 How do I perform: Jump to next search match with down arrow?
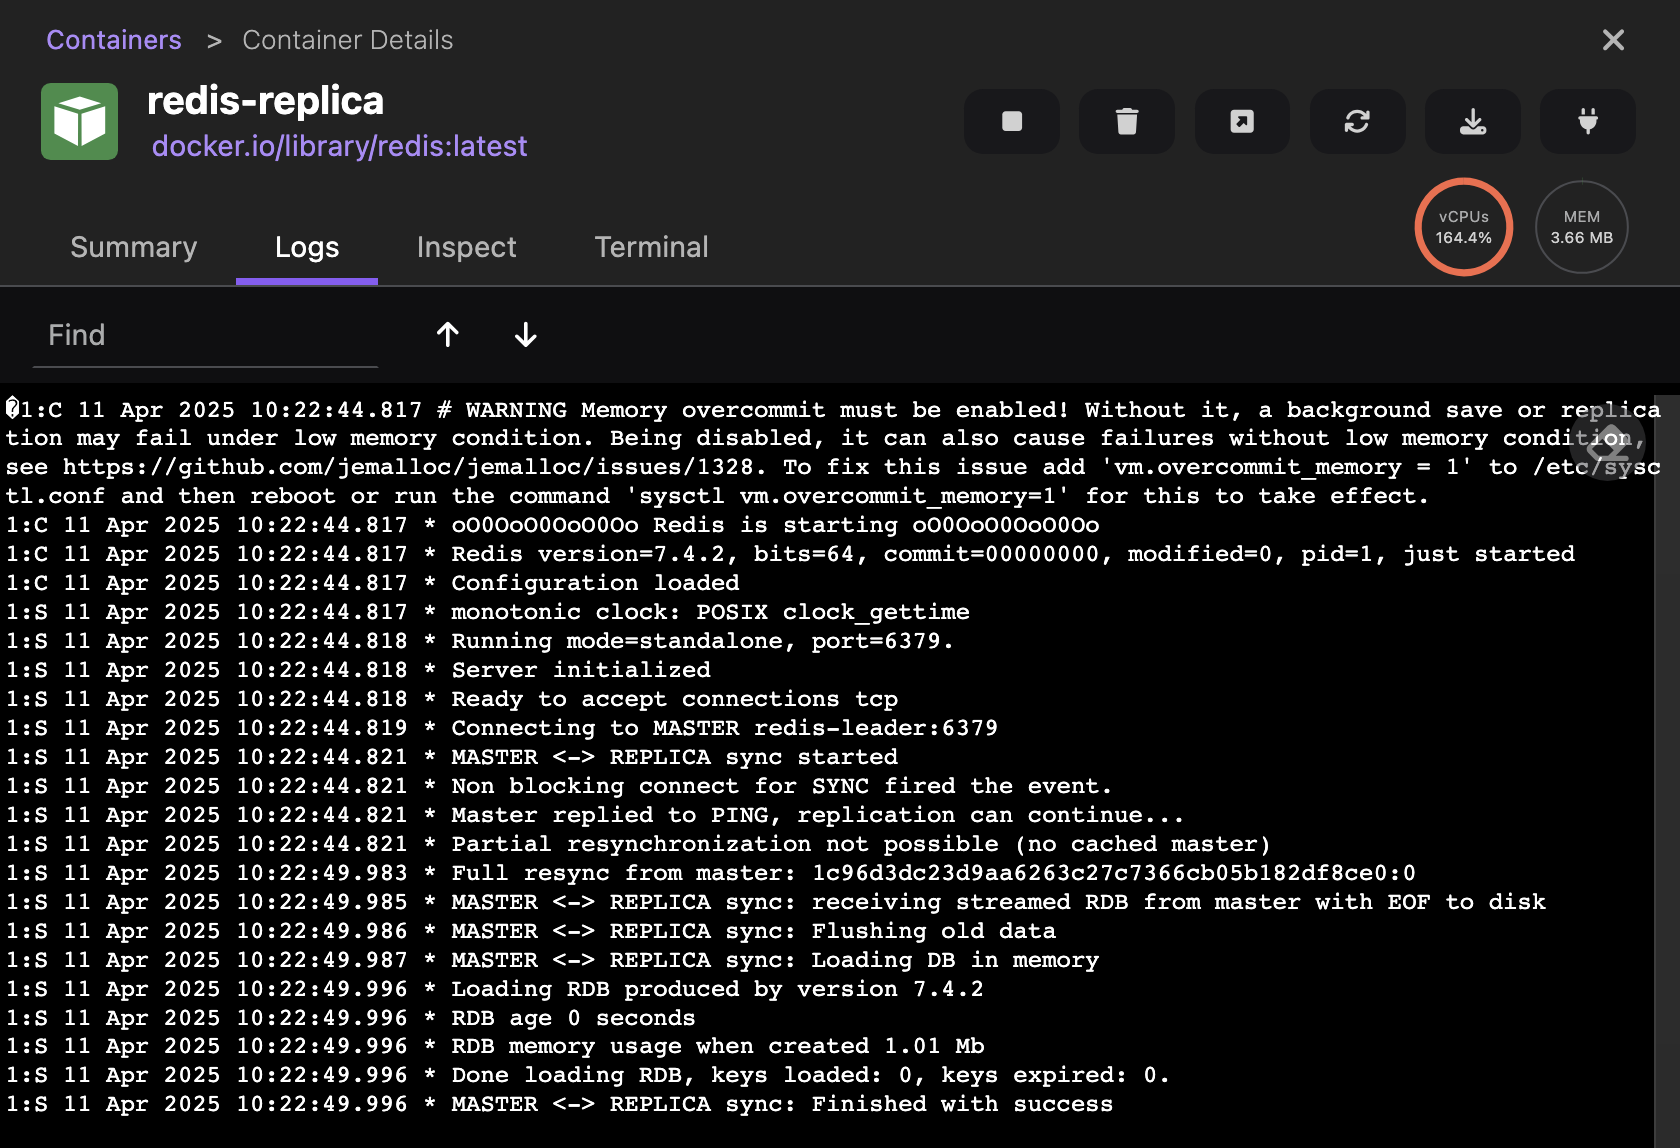tap(525, 335)
